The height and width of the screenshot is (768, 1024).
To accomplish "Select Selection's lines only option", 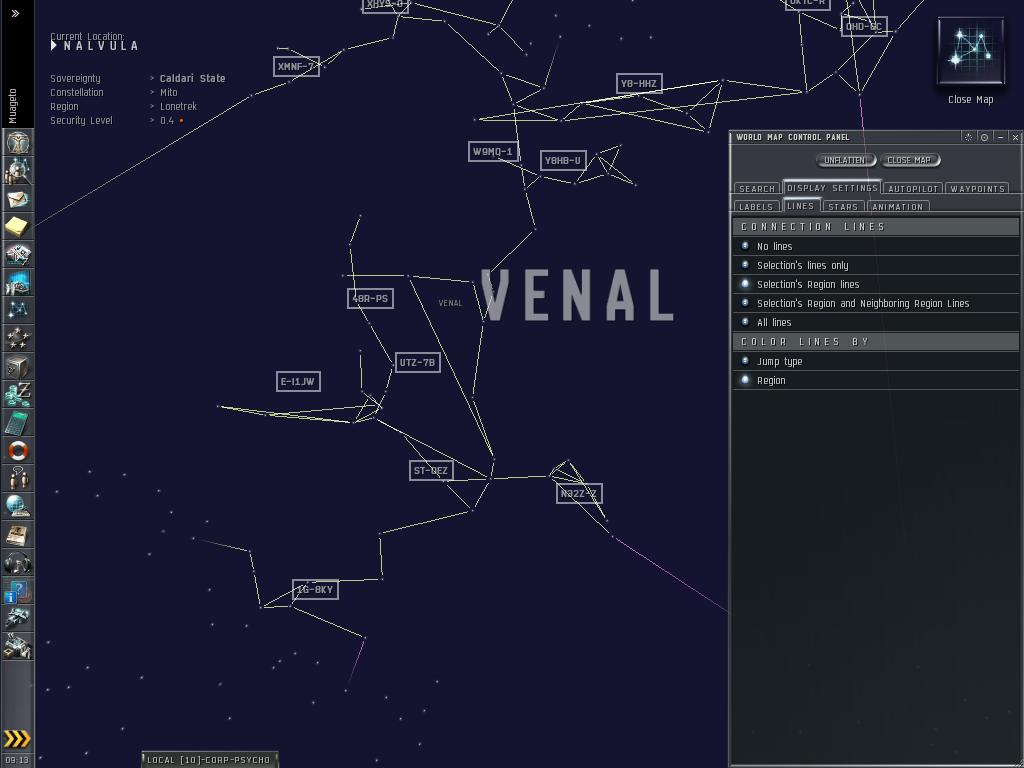I will [x=876, y=265].
